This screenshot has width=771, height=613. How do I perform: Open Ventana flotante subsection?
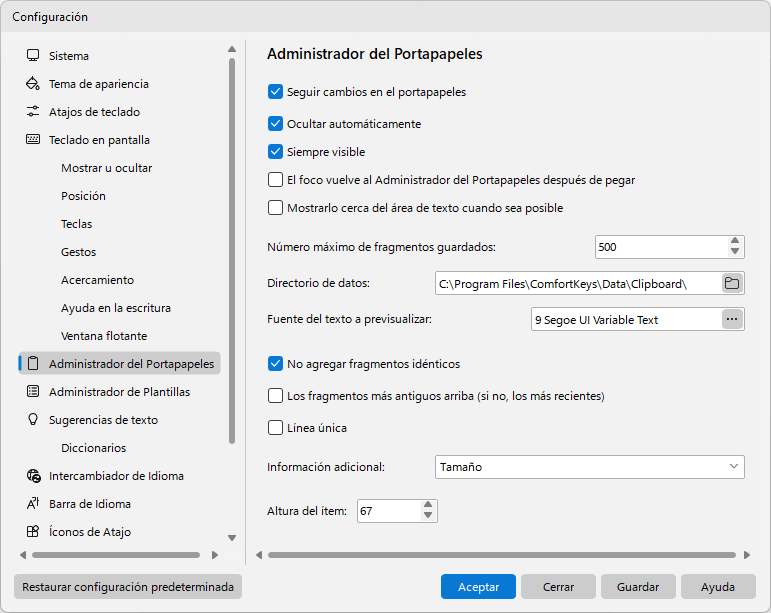pyautogui.click(x=104, y=336)
